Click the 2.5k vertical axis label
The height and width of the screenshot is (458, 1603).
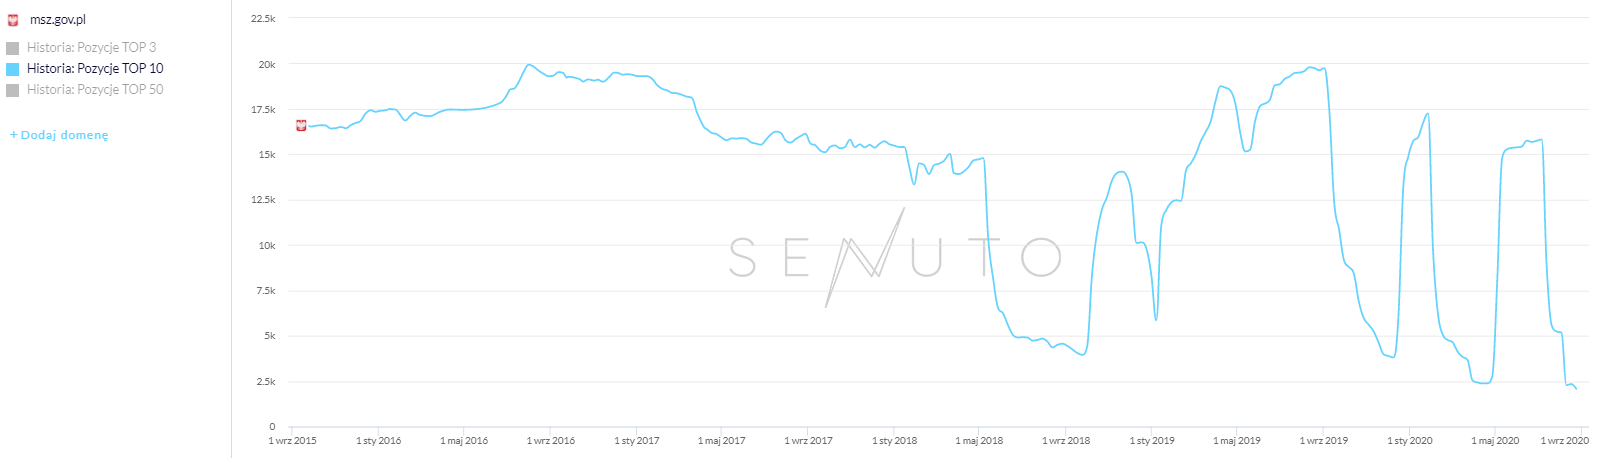(265, 382)
